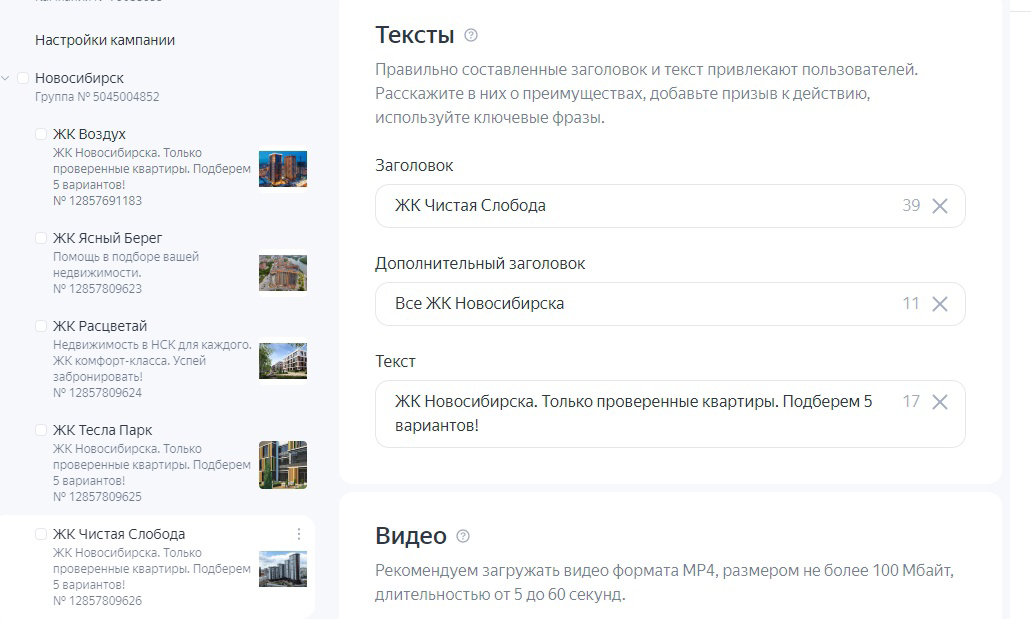1031x619 pixels.
Task: Click the group number № 5045004852
Action: pyautogui.click(x=97, y=97)
